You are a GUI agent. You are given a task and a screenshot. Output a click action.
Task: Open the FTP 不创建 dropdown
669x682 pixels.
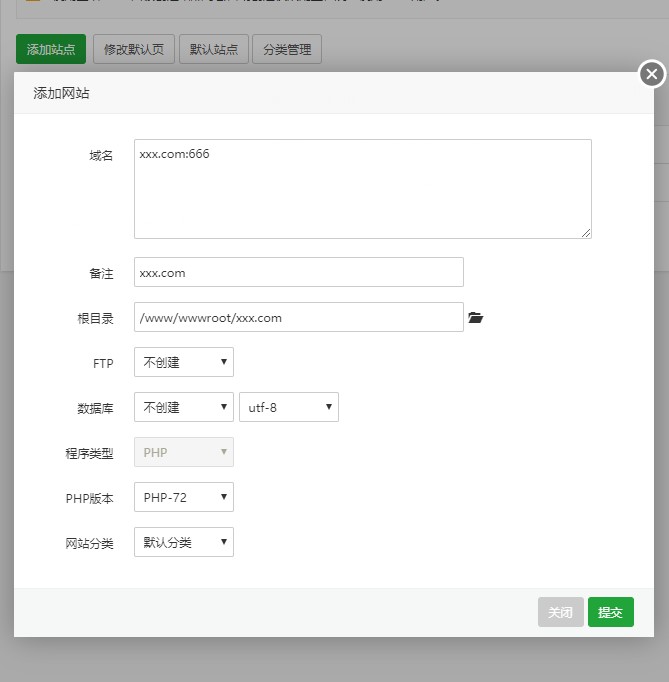click(184, 362)
